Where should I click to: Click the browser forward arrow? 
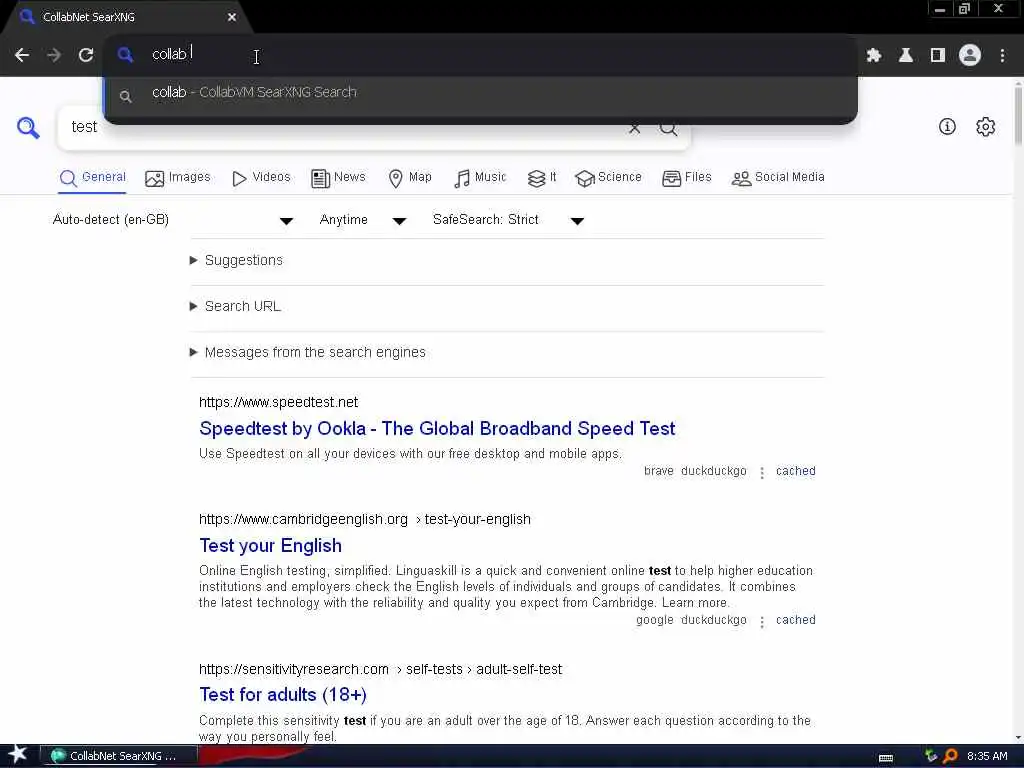pyautogui.click(x=54, y=56)
